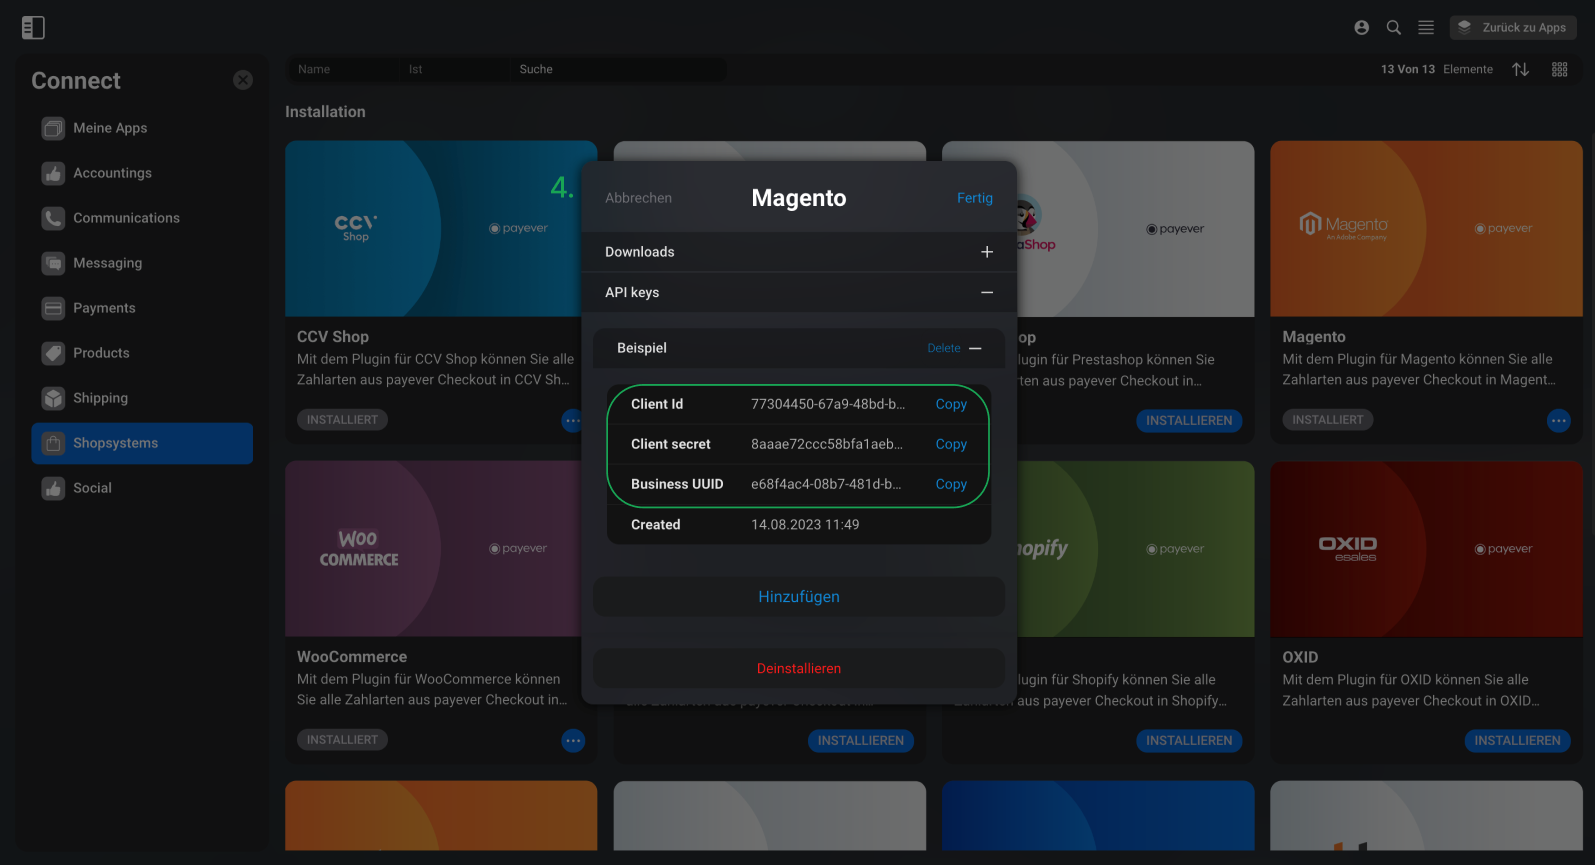Viewport: 1595px width, 865px height.
Task: Select Messaging category
Action: pyautogui.click(x=142, y=263)
